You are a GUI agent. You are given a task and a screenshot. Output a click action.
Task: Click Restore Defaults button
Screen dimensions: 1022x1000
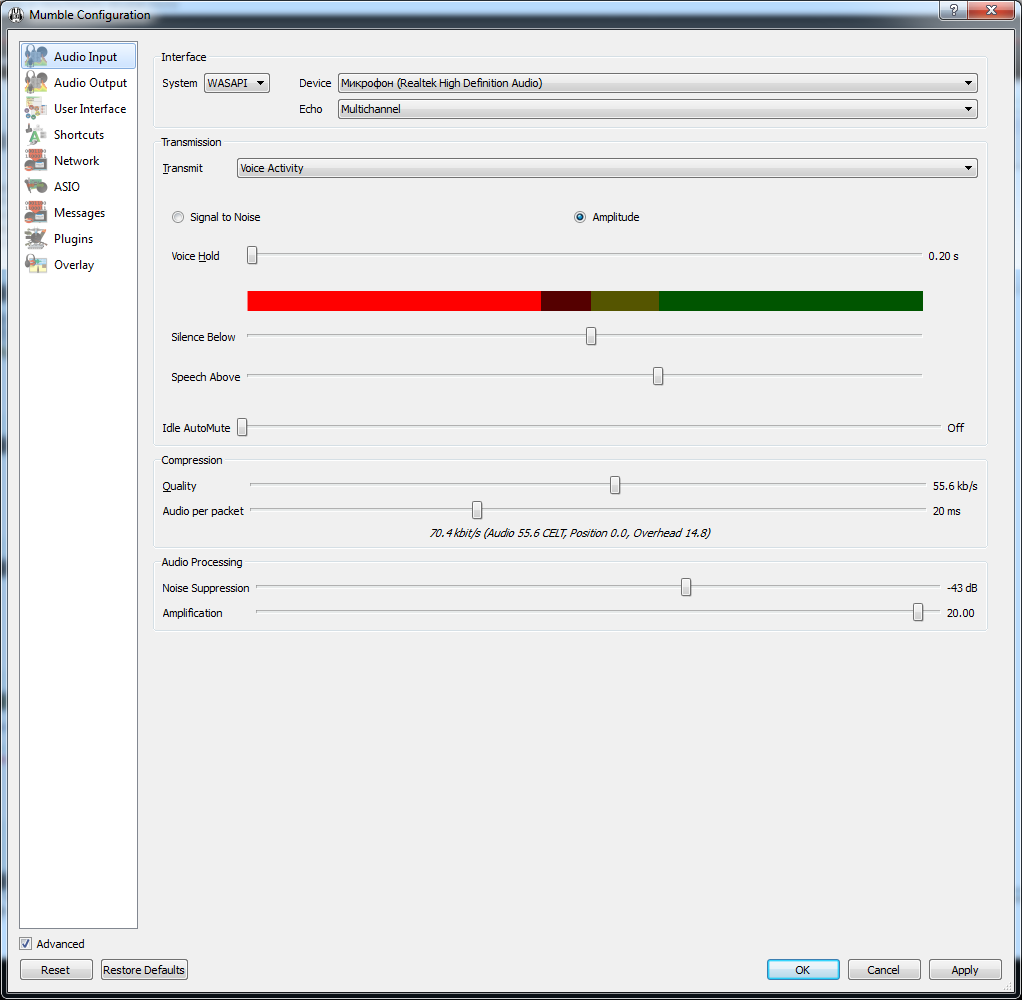[144, 969]
